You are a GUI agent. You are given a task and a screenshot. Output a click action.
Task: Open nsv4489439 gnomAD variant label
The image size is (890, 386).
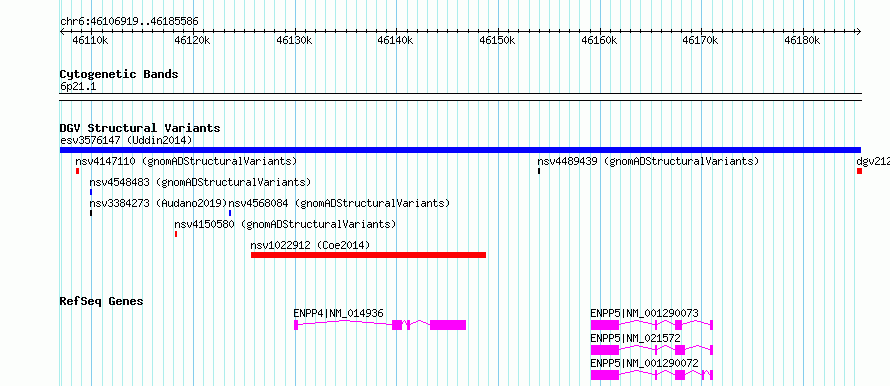point(648,161)
